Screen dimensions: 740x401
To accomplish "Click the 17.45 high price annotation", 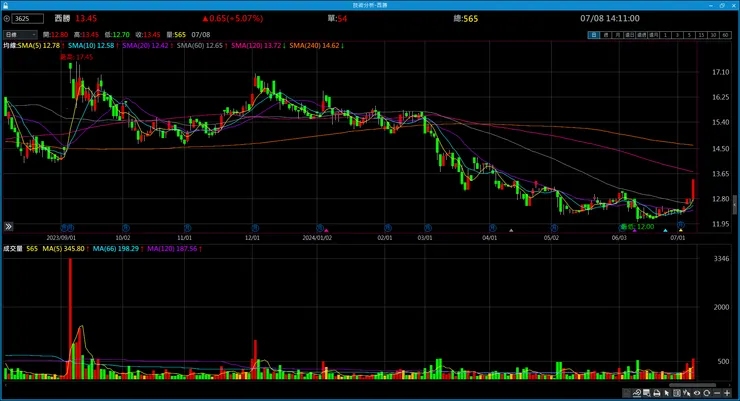I will (x=76, y=57).
